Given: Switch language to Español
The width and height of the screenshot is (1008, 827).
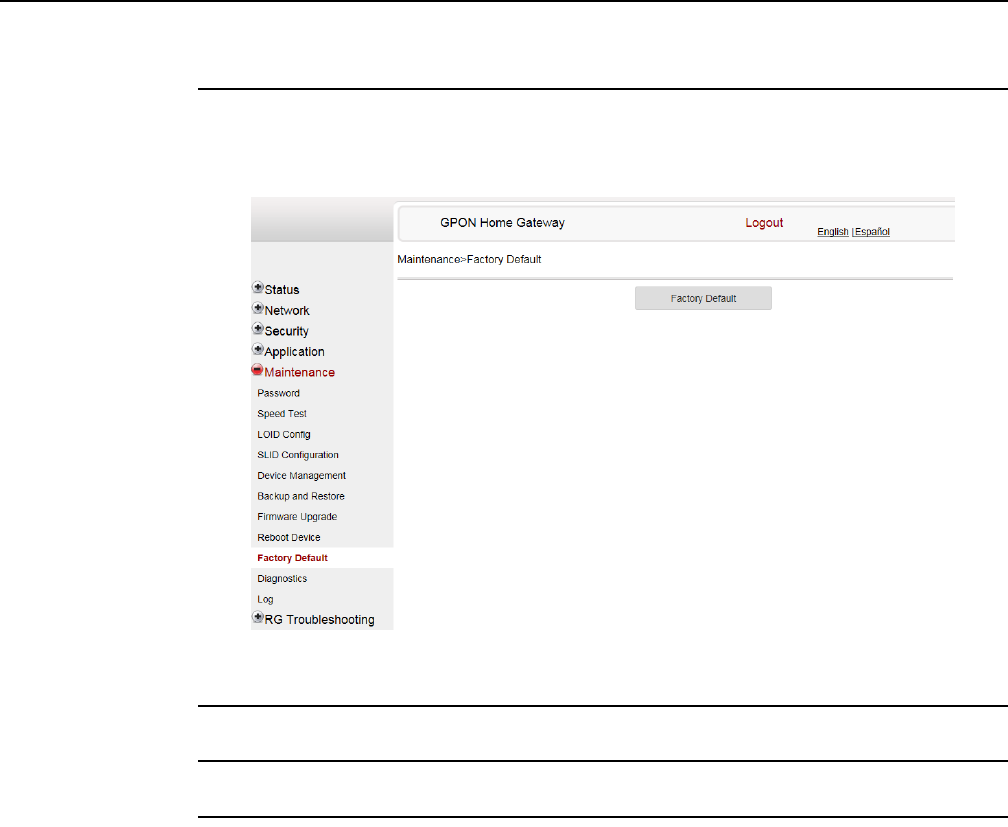Looking at the screenshot, I should 872,232.
